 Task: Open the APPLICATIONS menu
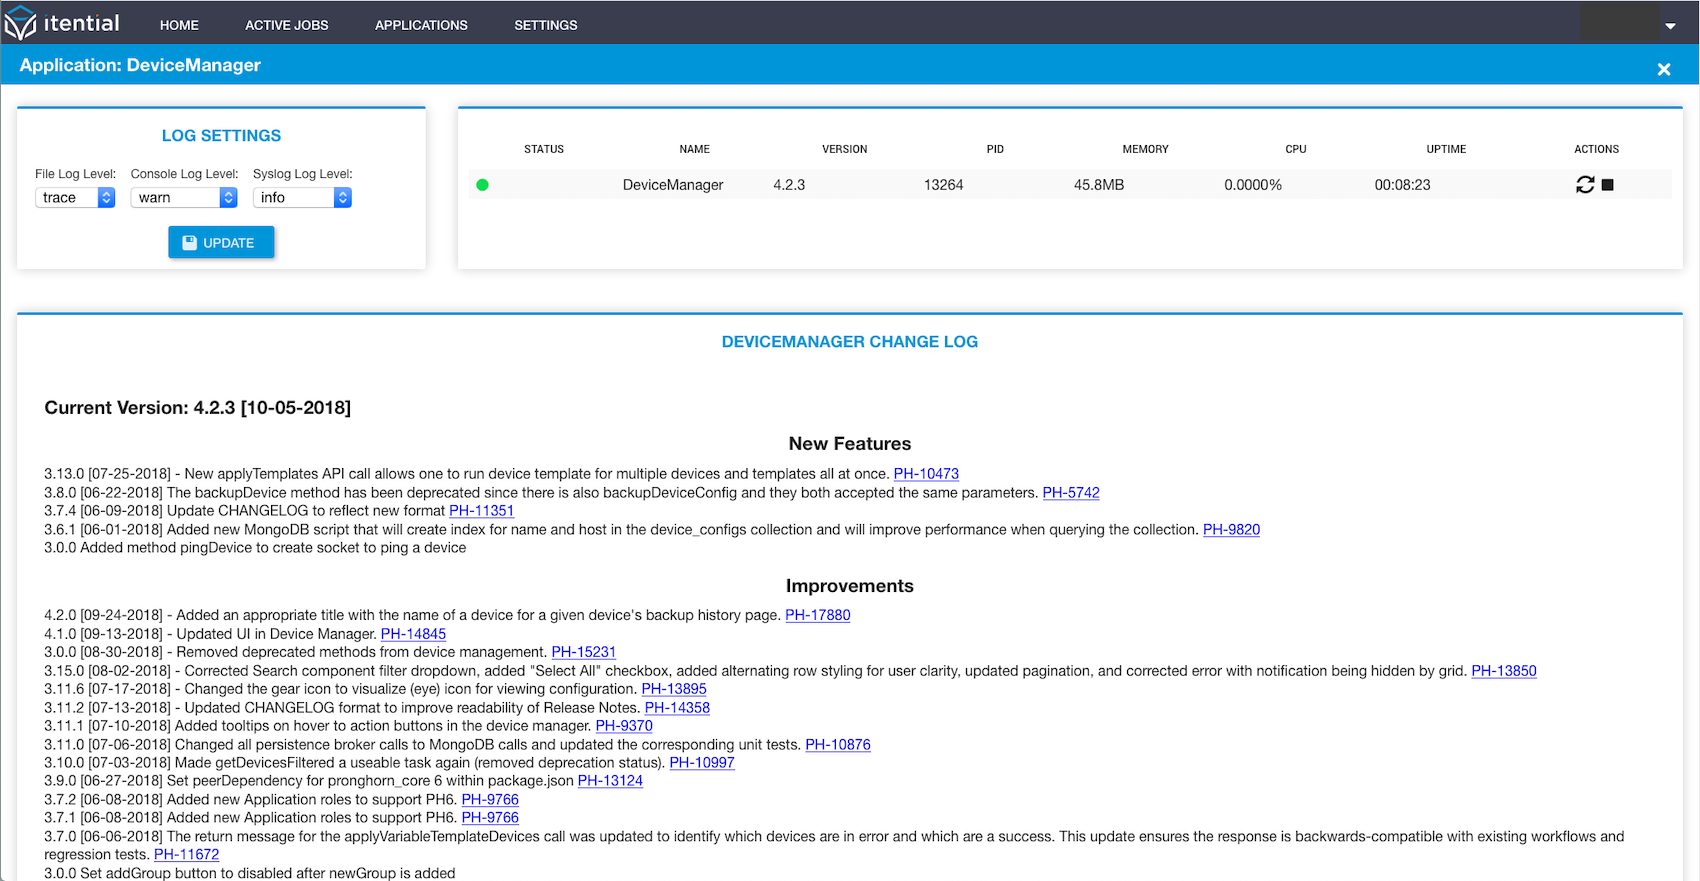pyautogui.click(x=421, y=25)
